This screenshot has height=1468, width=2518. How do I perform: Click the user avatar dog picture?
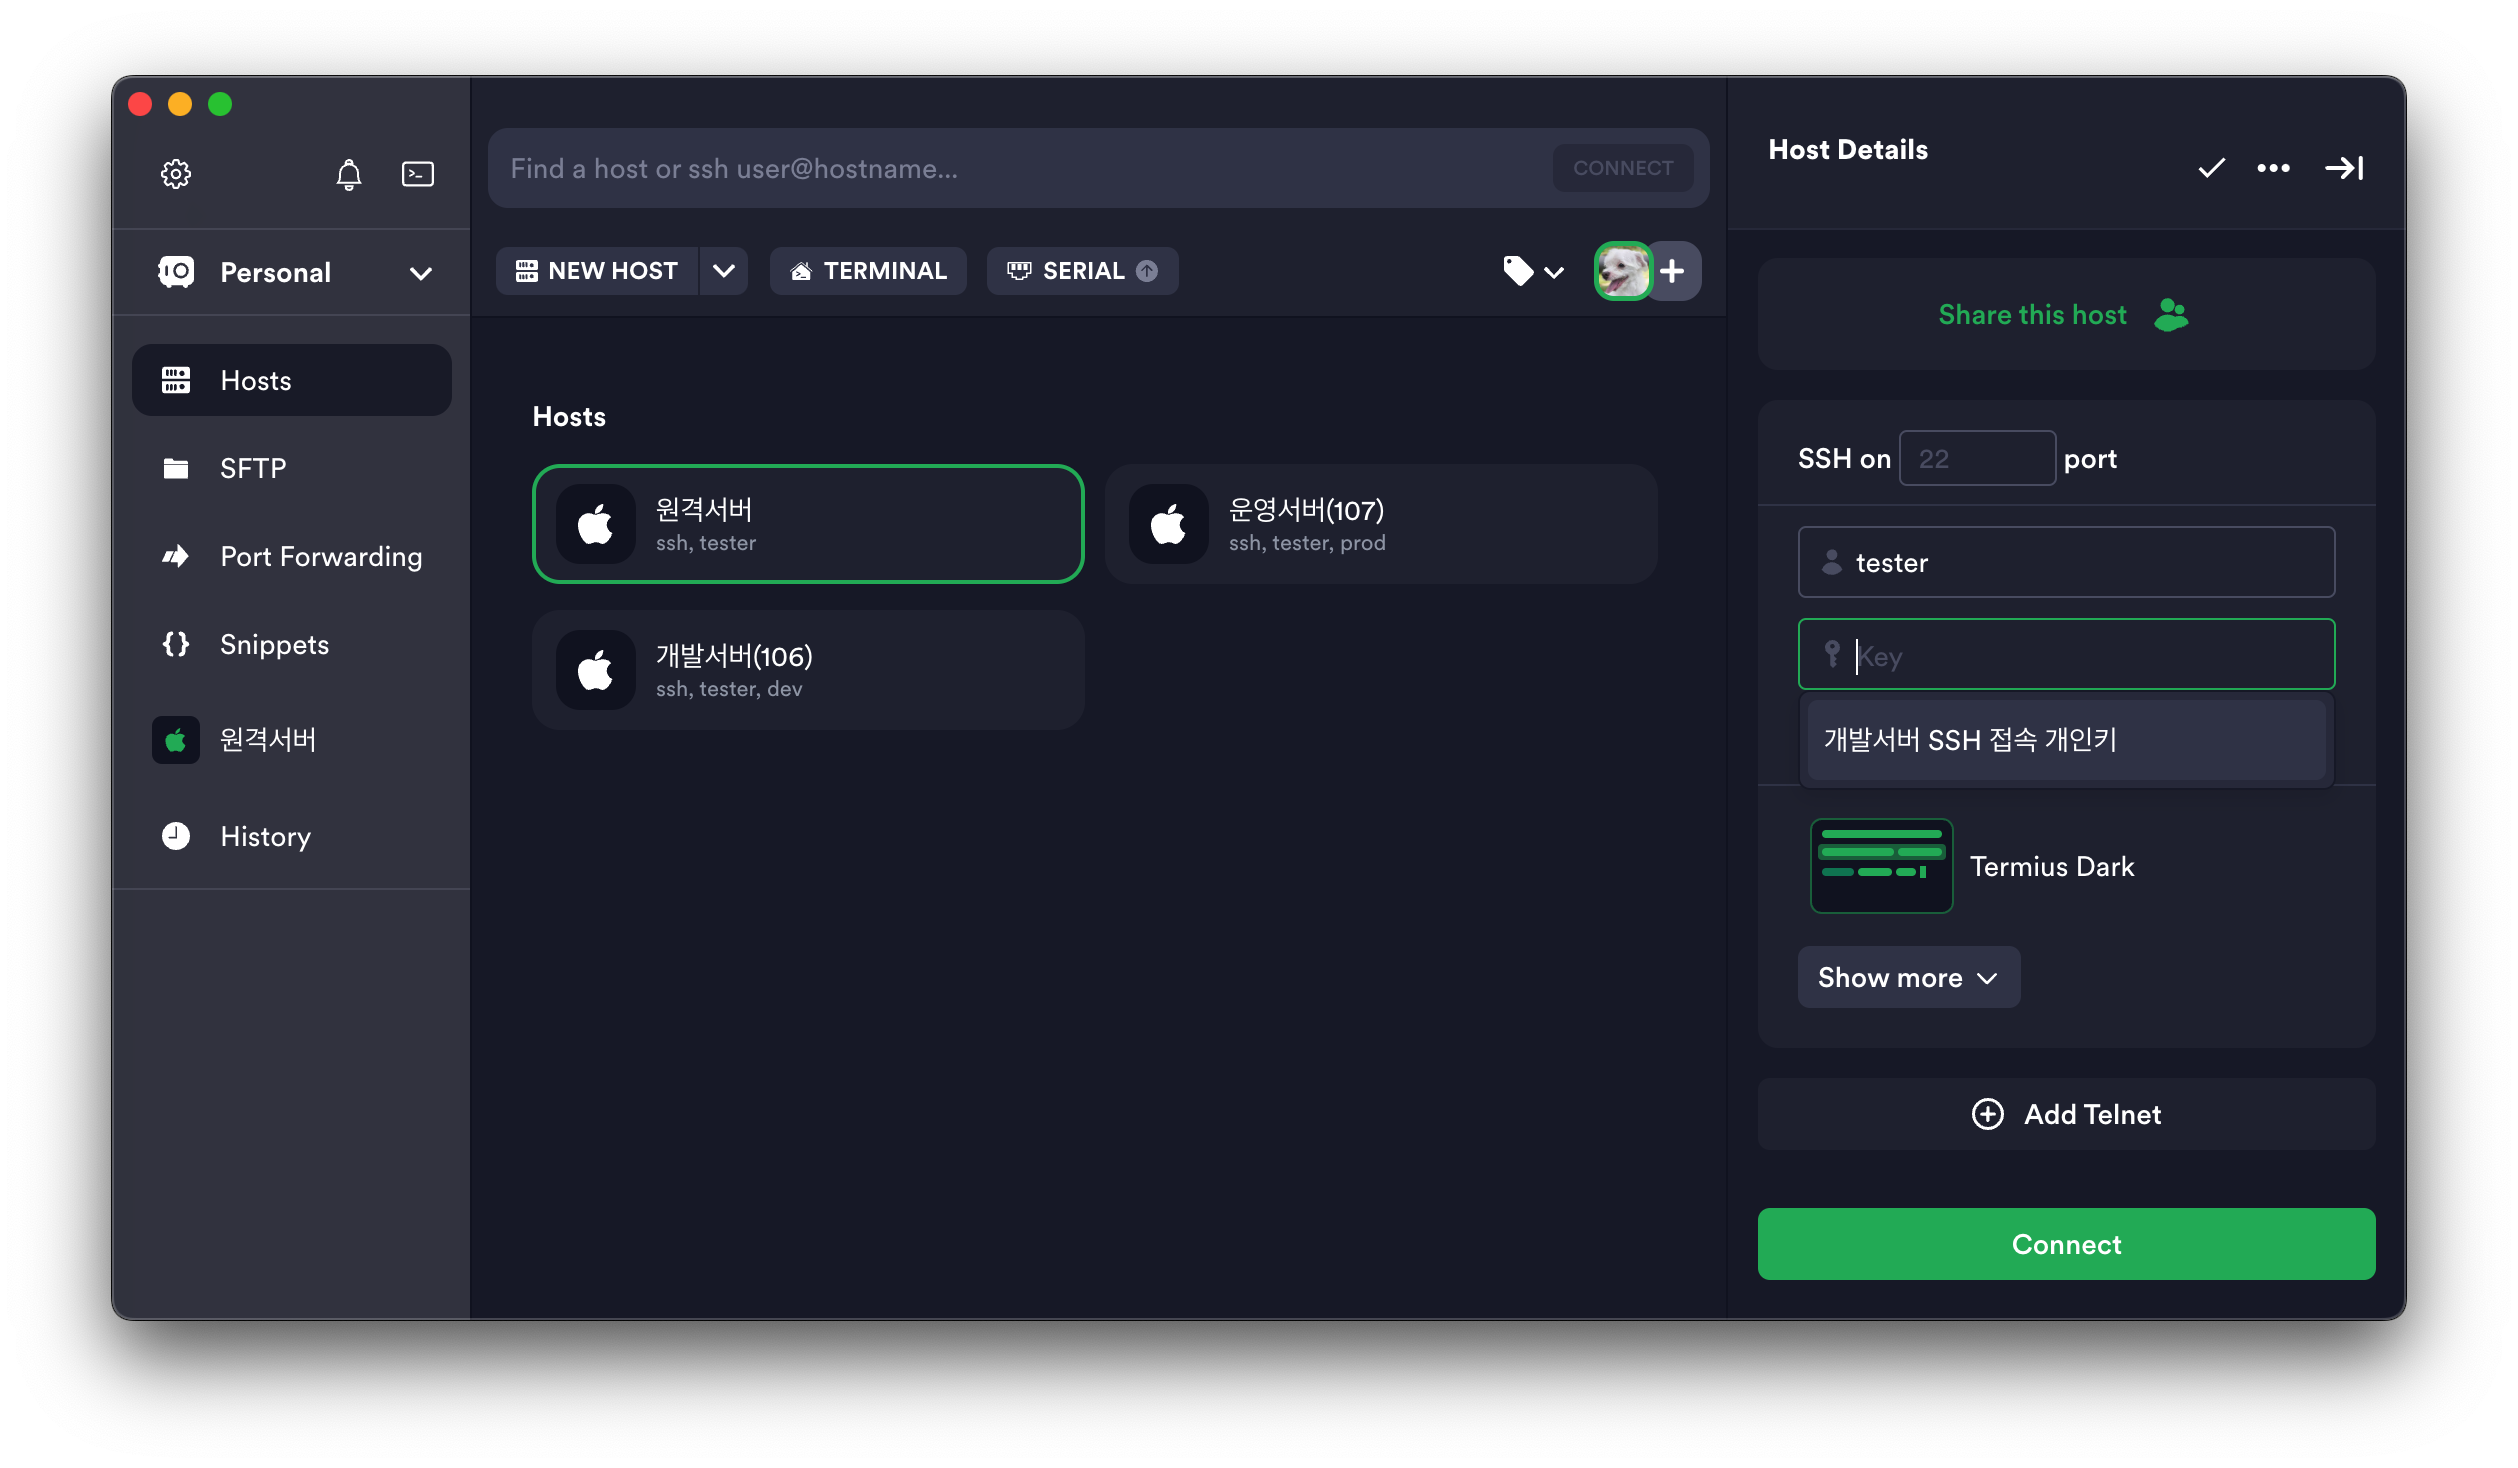point(1622,271)
